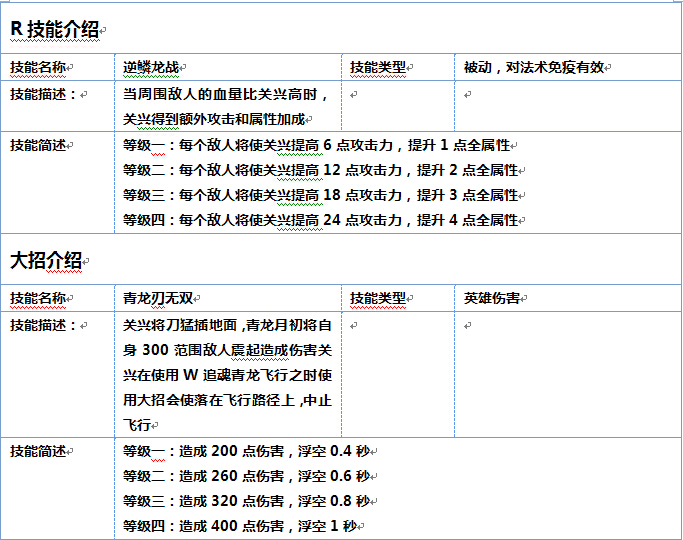Click the line "等级一：造成 200 点伤害"

247,451
